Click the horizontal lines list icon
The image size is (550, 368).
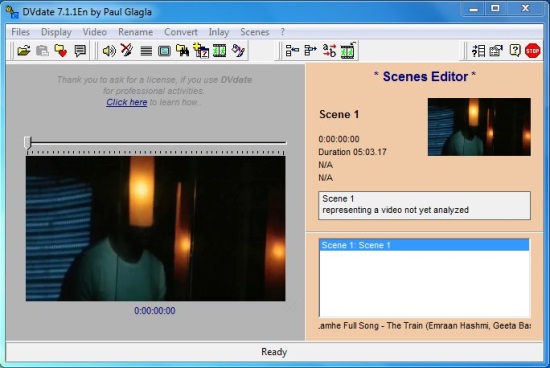coord(146,51)
